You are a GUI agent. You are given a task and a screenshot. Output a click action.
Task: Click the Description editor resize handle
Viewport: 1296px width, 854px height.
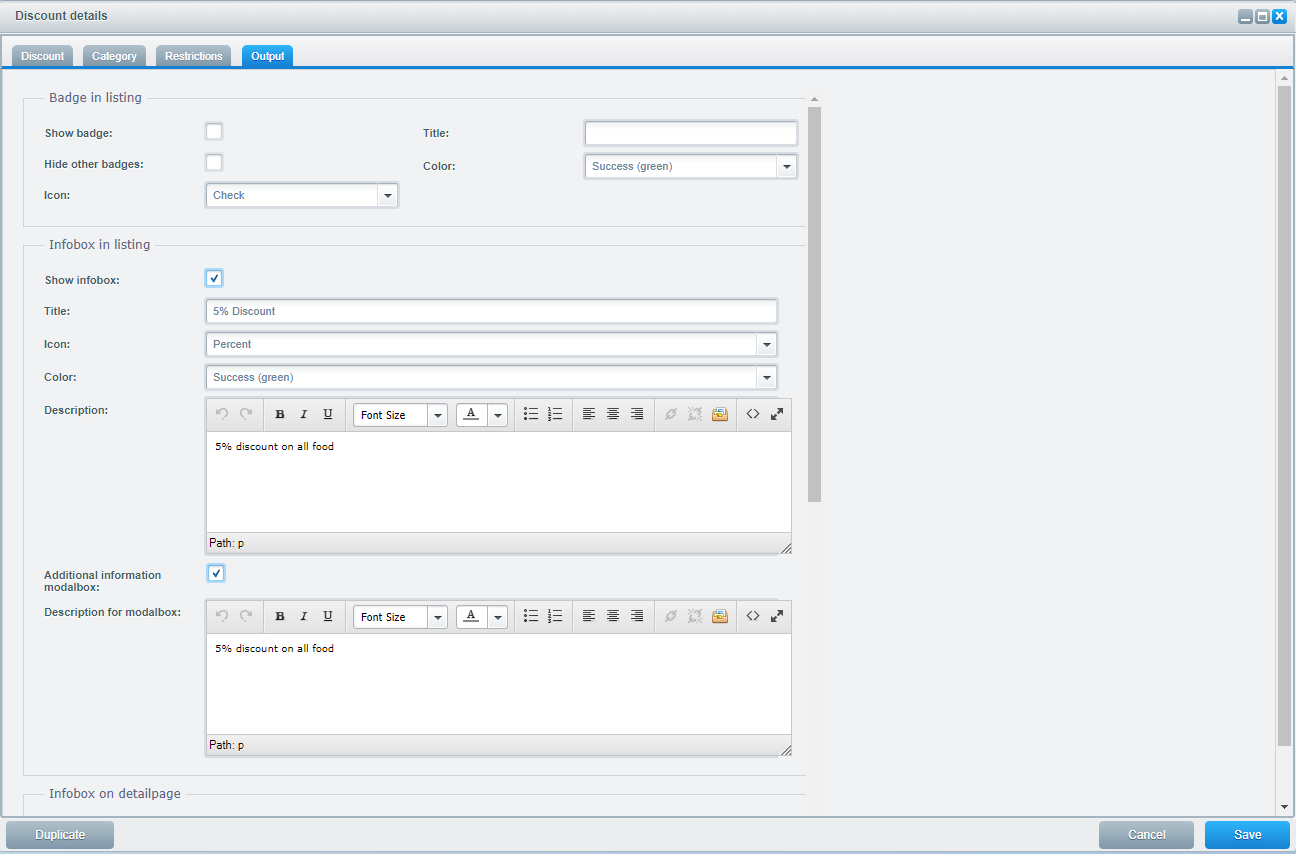(x=785, y=547)
